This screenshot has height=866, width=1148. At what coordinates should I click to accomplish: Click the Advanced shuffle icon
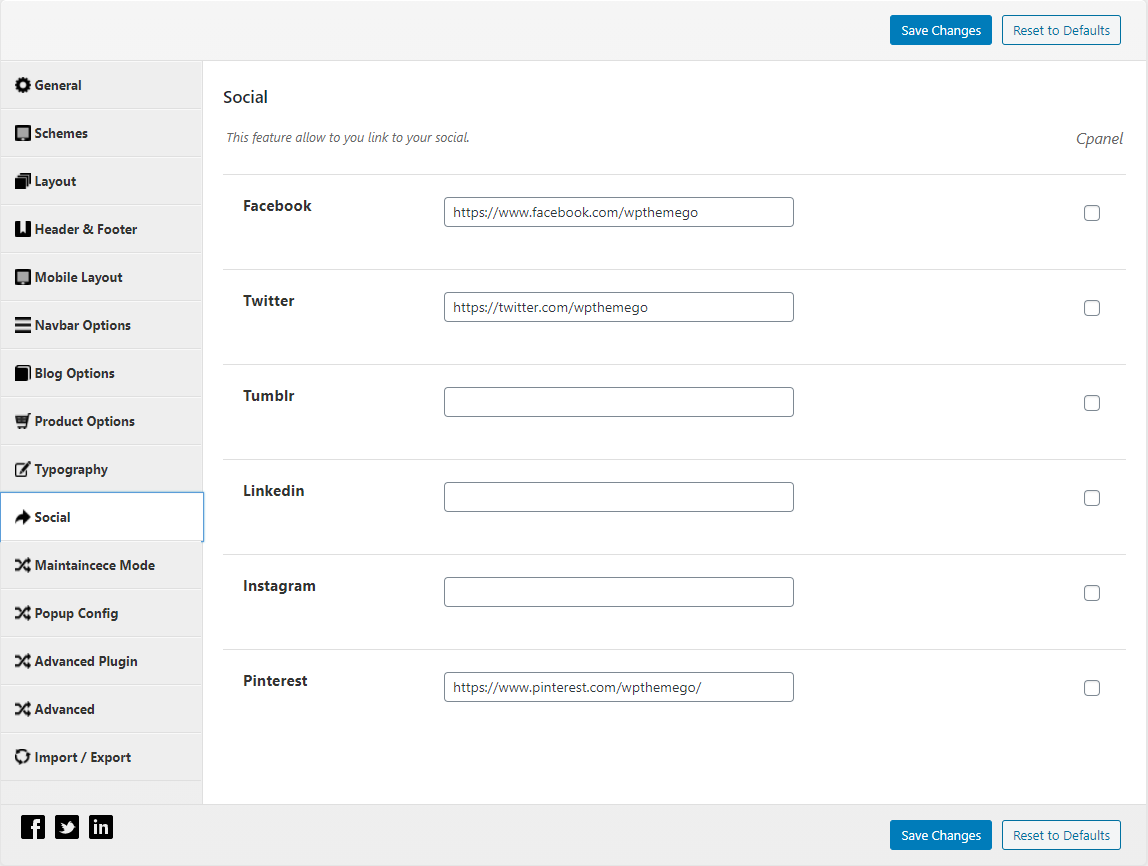tap(23, 709)
